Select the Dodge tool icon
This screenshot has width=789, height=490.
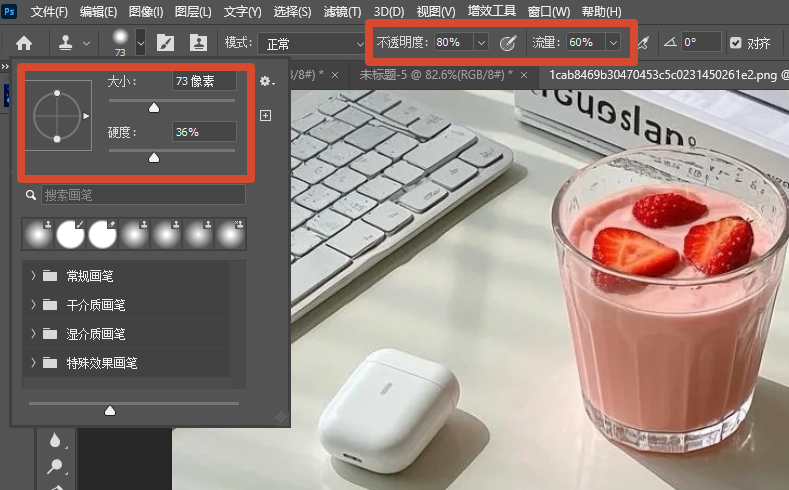[x=55, y=467]
